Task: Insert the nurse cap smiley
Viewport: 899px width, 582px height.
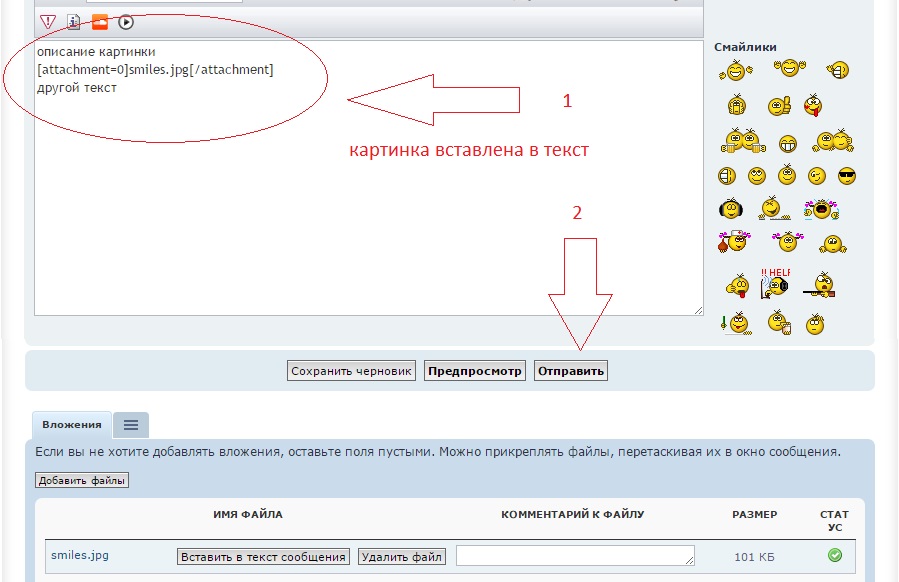Action: (731, 241)
